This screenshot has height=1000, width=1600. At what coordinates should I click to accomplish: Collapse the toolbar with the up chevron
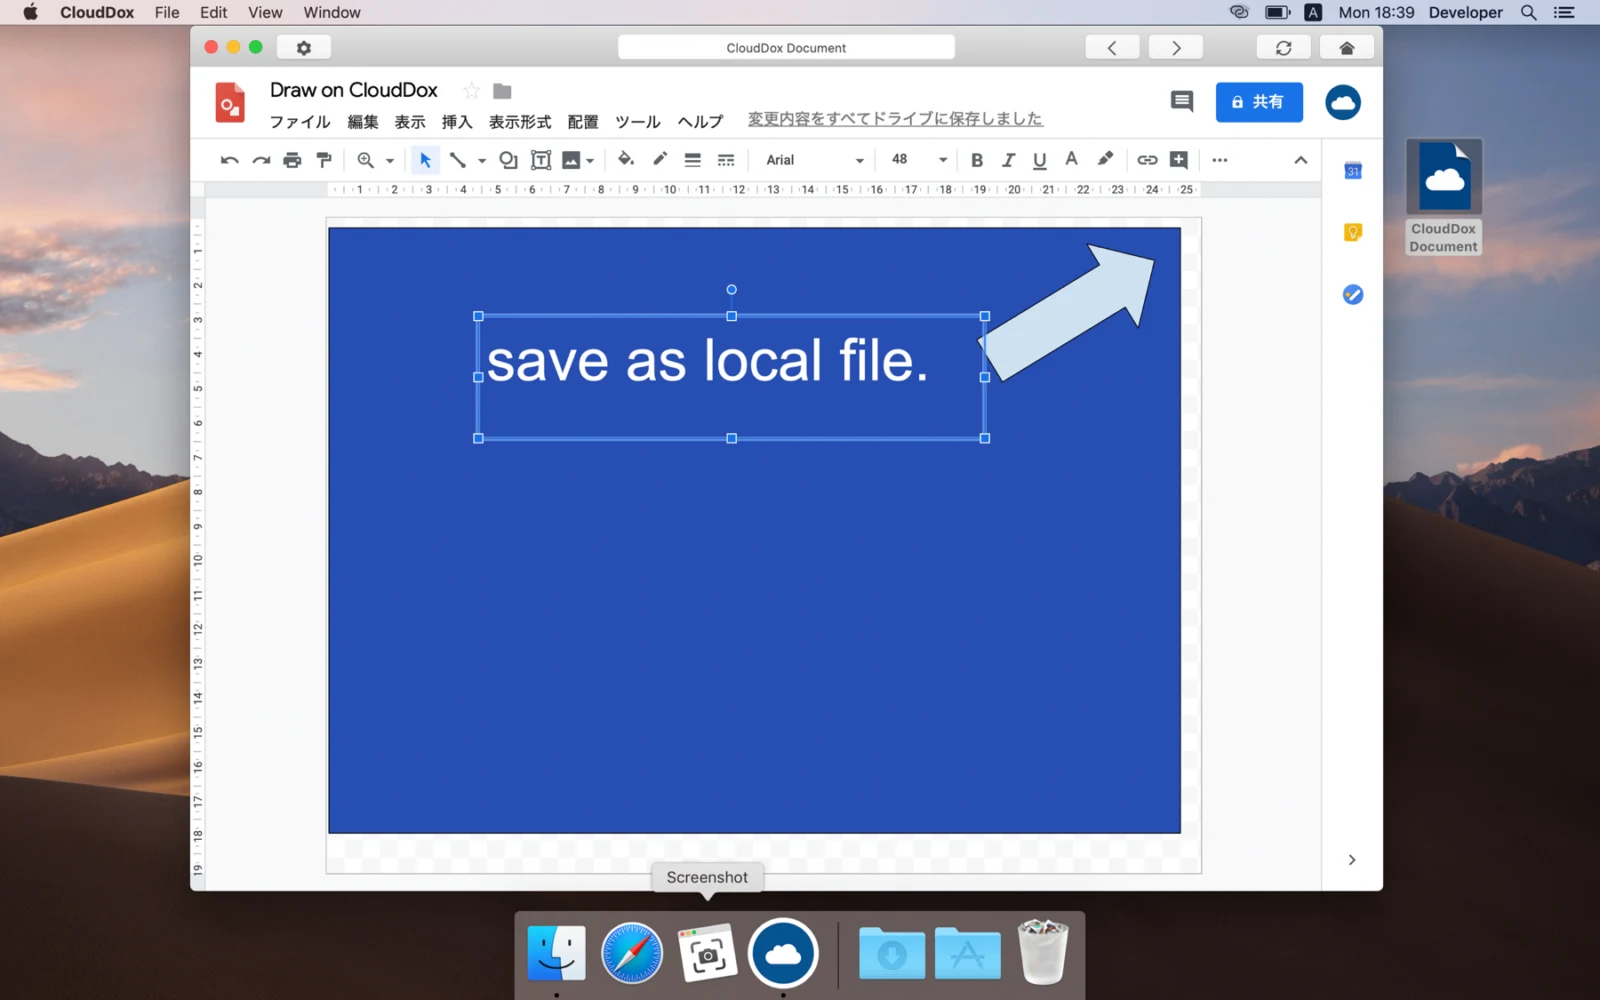tap(1300, 160)
